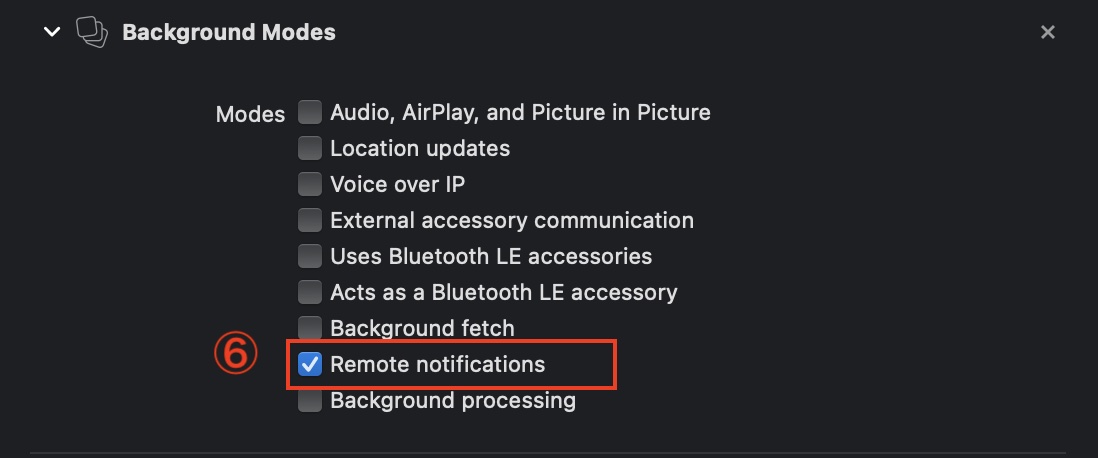The image size is (1098, 458).
Task: Click the Background fetch label text
Action: tap(422, 328)
